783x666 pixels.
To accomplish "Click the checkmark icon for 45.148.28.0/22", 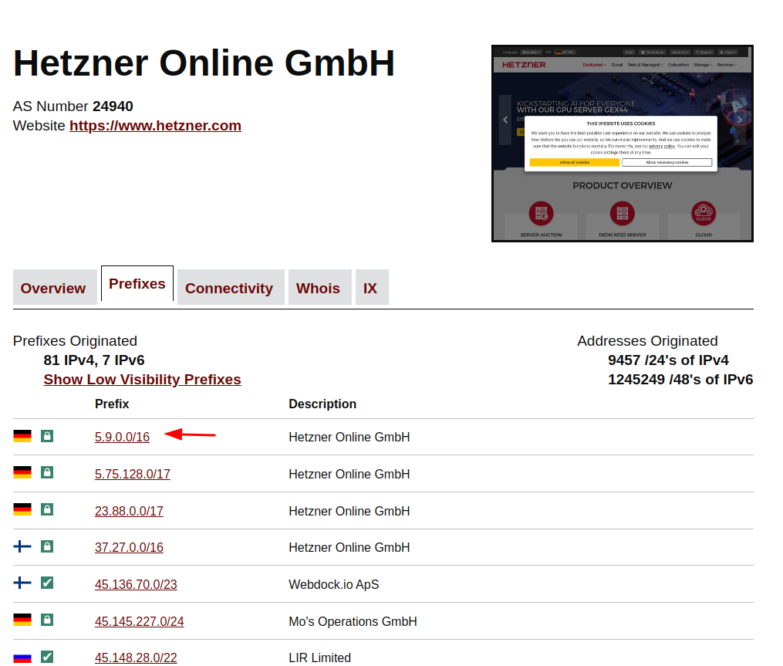I will tap(47, 657).
